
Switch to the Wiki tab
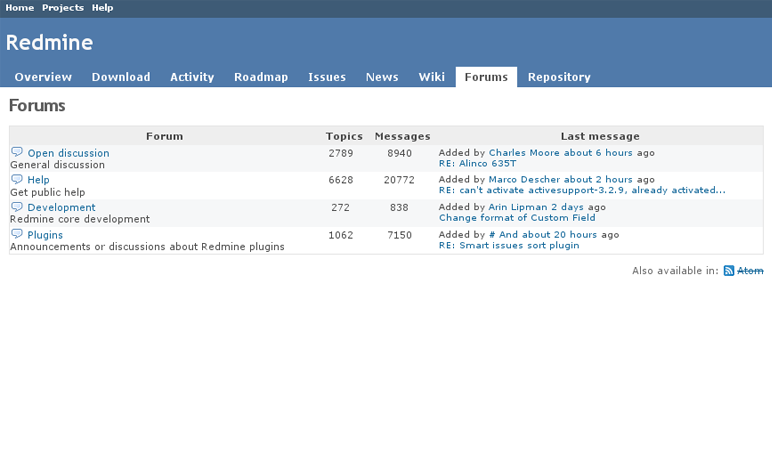[x=432, y=77]
